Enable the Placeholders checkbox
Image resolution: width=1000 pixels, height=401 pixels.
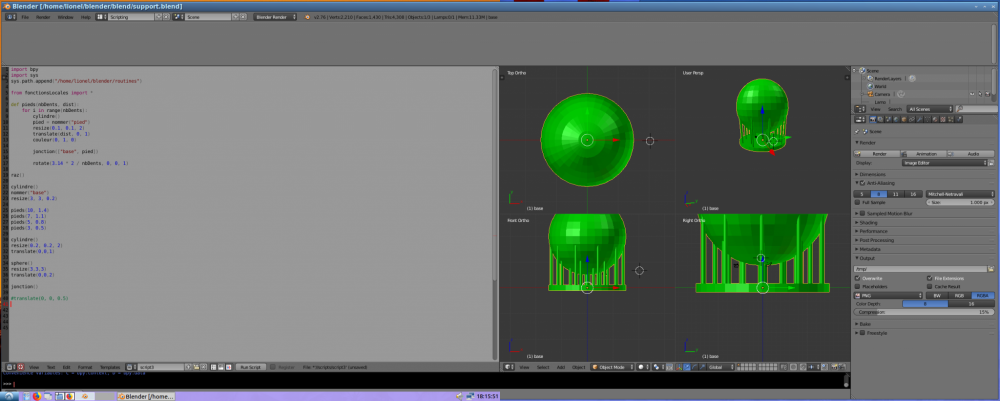[858, 286]
